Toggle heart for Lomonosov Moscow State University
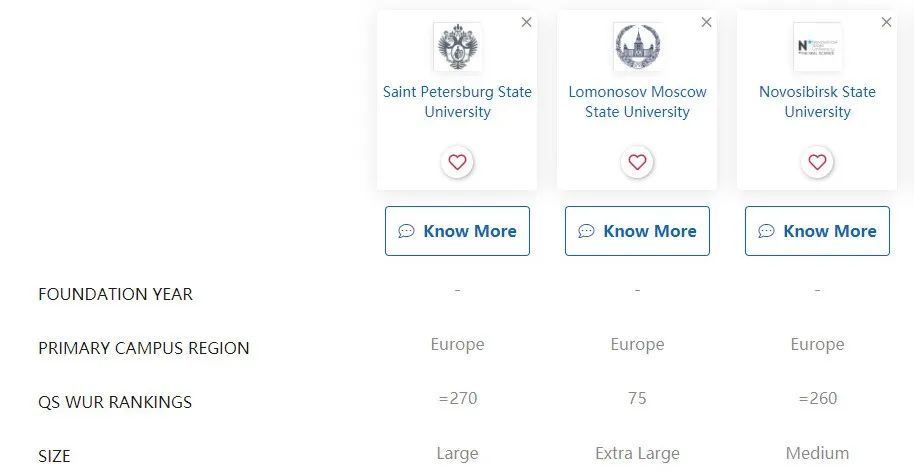 pos(637,161)
